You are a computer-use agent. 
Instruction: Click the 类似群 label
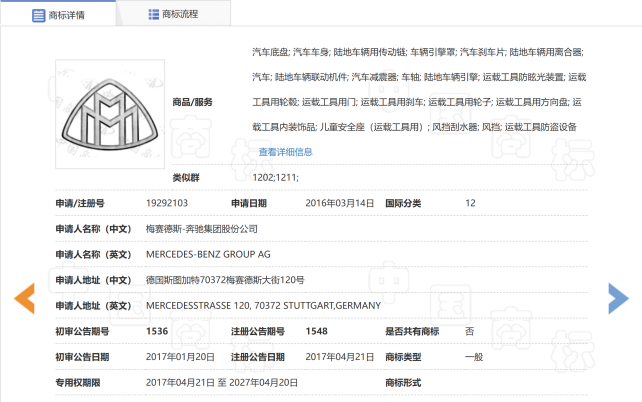click(186, 178)
